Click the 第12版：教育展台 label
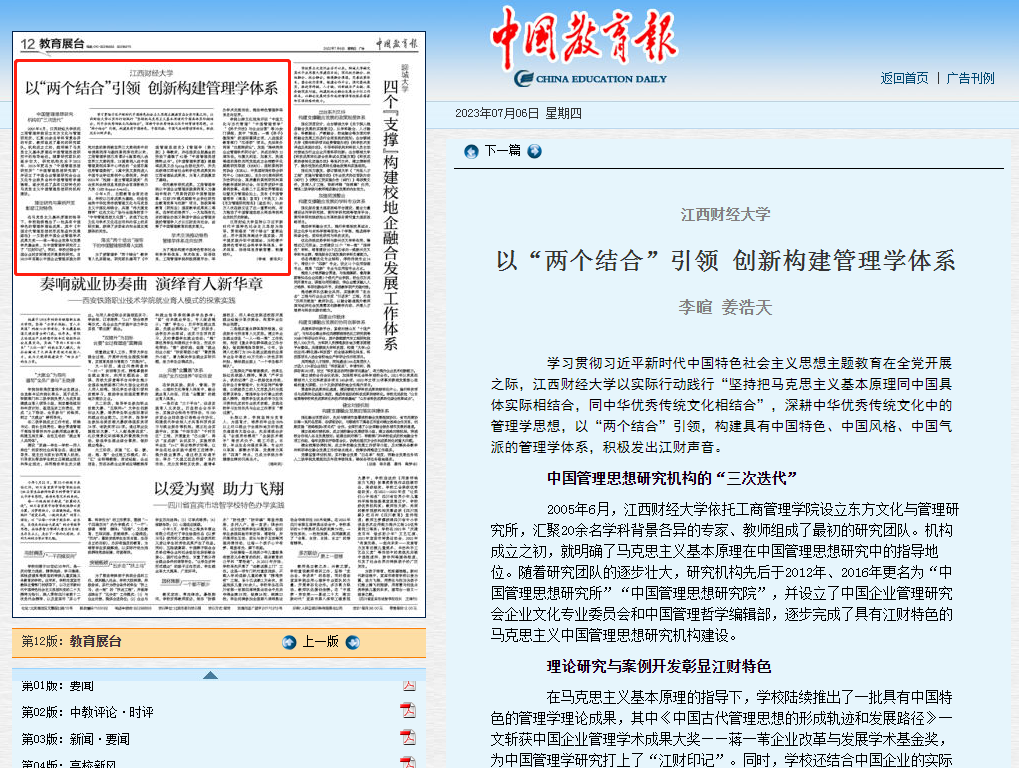 pyautogui.click(x=71, y=641)
